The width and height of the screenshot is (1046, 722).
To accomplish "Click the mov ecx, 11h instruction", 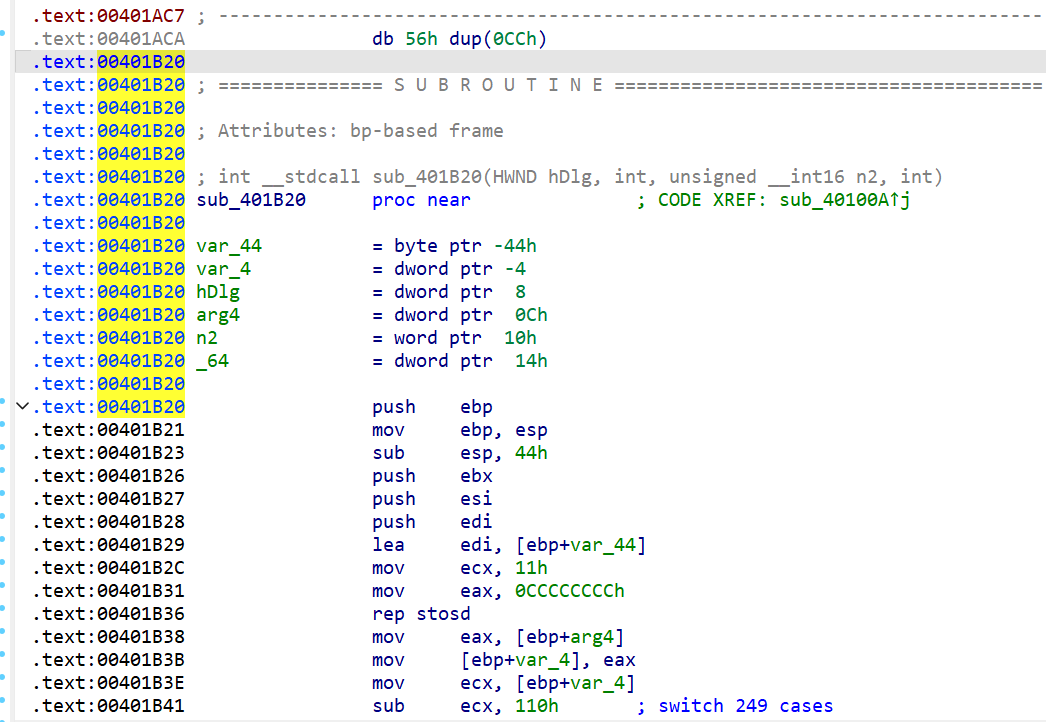I will 460,569.
